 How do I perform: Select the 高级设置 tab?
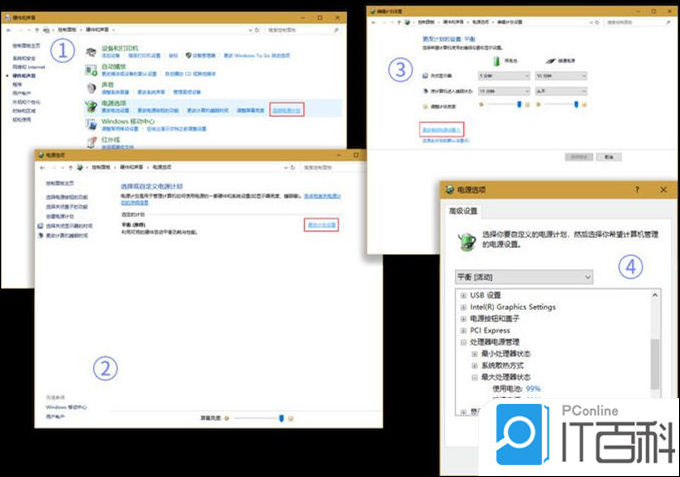(x=463, y=211)
